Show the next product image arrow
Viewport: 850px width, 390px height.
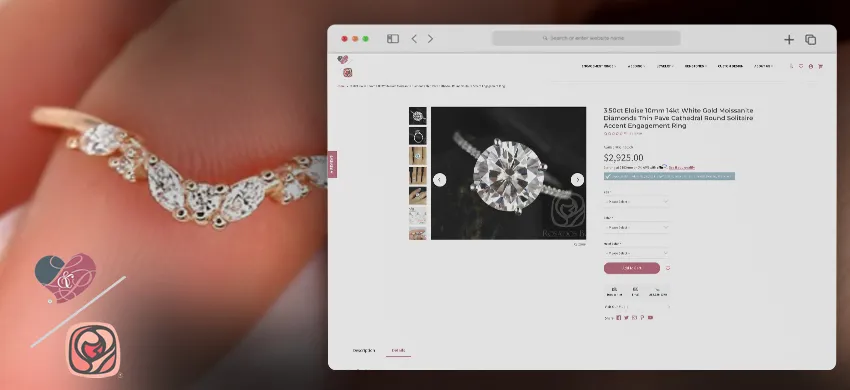577,180
